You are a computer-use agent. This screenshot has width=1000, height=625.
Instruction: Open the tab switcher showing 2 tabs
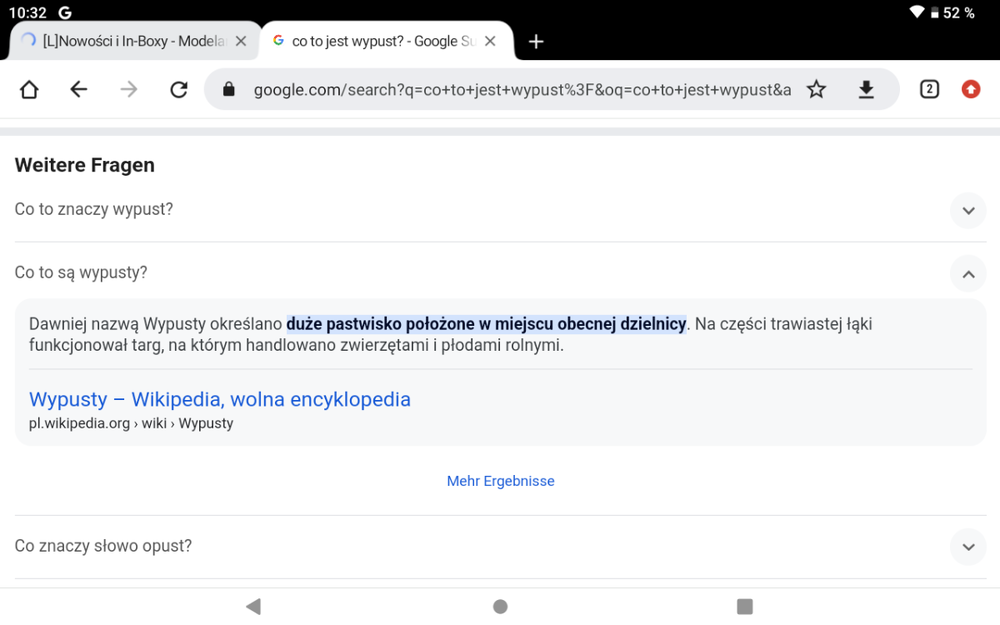click(x=929, y=90)
